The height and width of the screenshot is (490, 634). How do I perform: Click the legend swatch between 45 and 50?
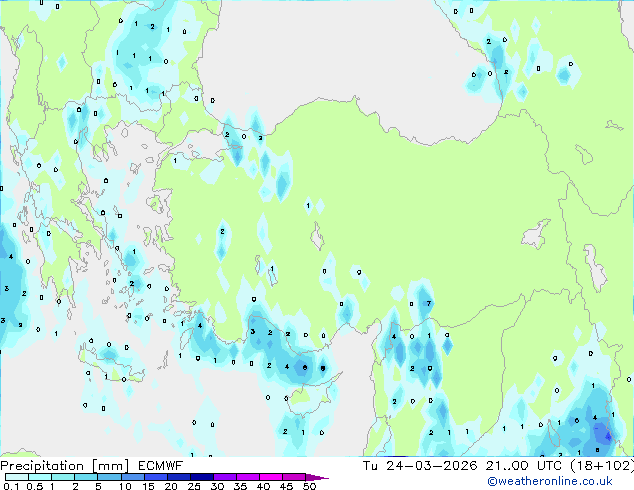[294, 477]
